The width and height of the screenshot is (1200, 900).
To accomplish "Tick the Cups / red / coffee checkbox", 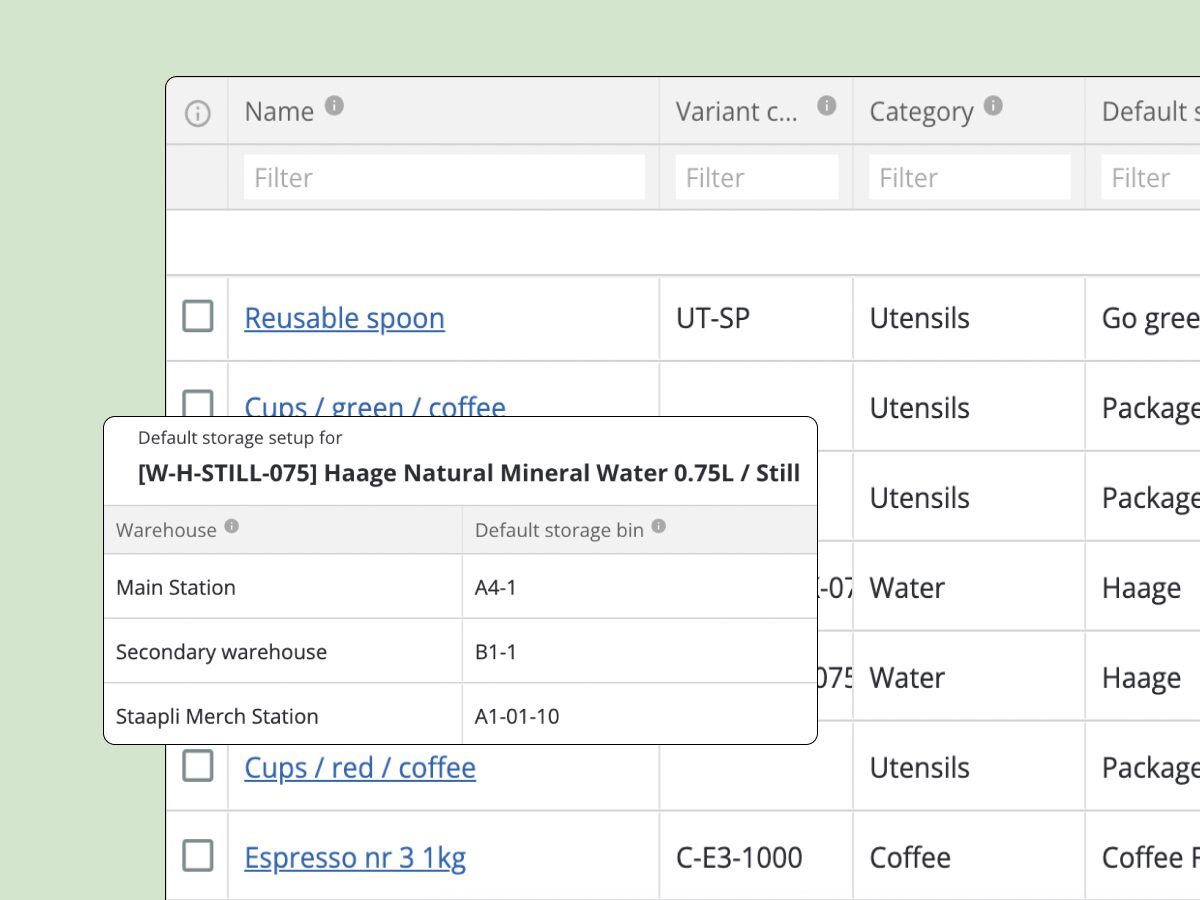I will coord(197,766).
